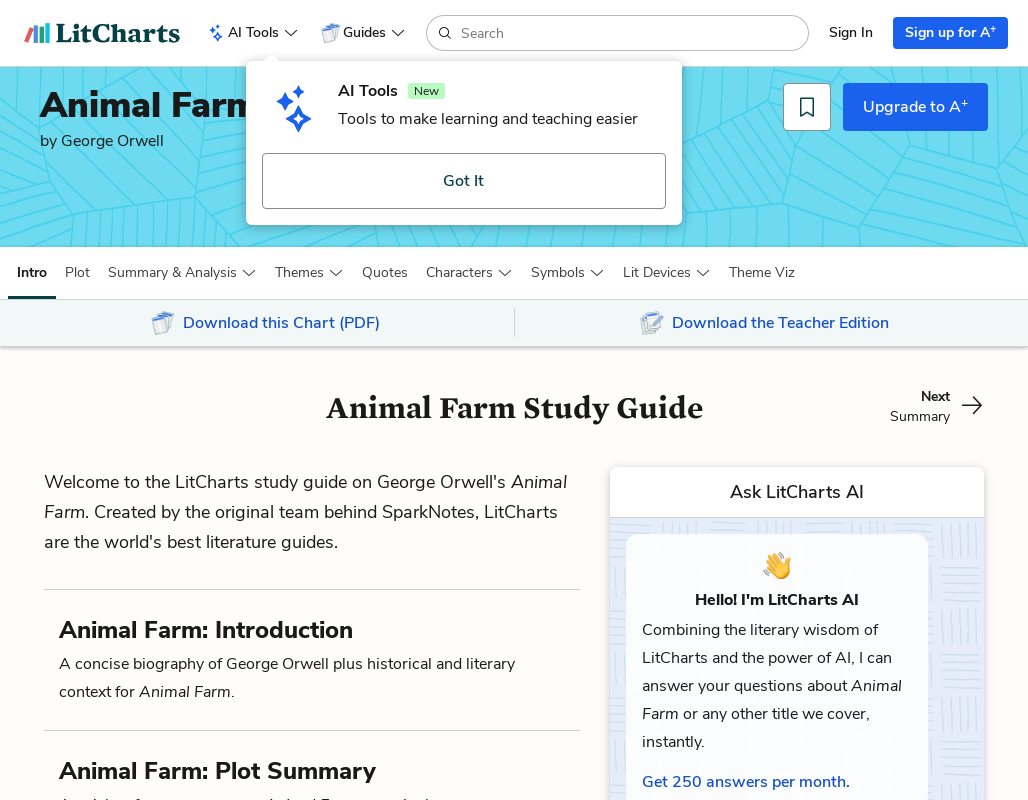The width and height of the screenshot is (1028, 800).
Task: Dismiss popup with Got It button
Action: [464, 181]
